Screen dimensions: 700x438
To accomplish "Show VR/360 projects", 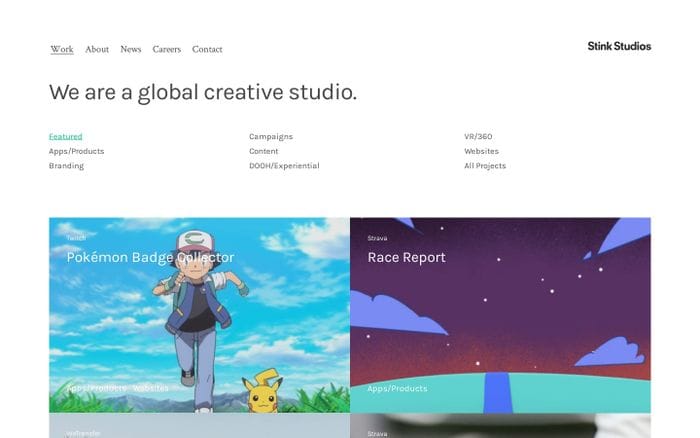I will pyautogui.click(x=478, y=137).
